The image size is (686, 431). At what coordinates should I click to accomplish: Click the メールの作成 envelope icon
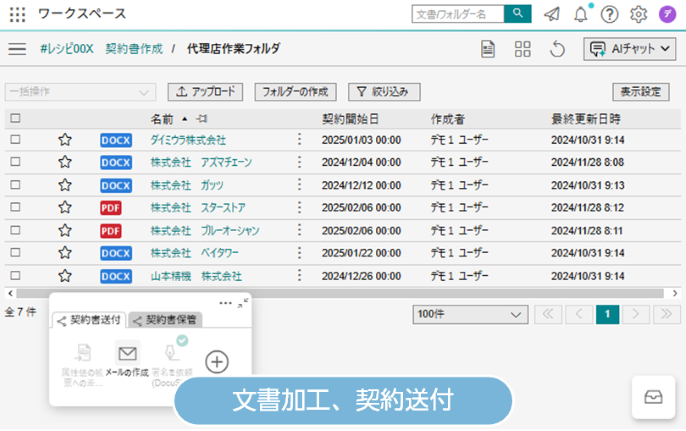(x=127, y=353)
